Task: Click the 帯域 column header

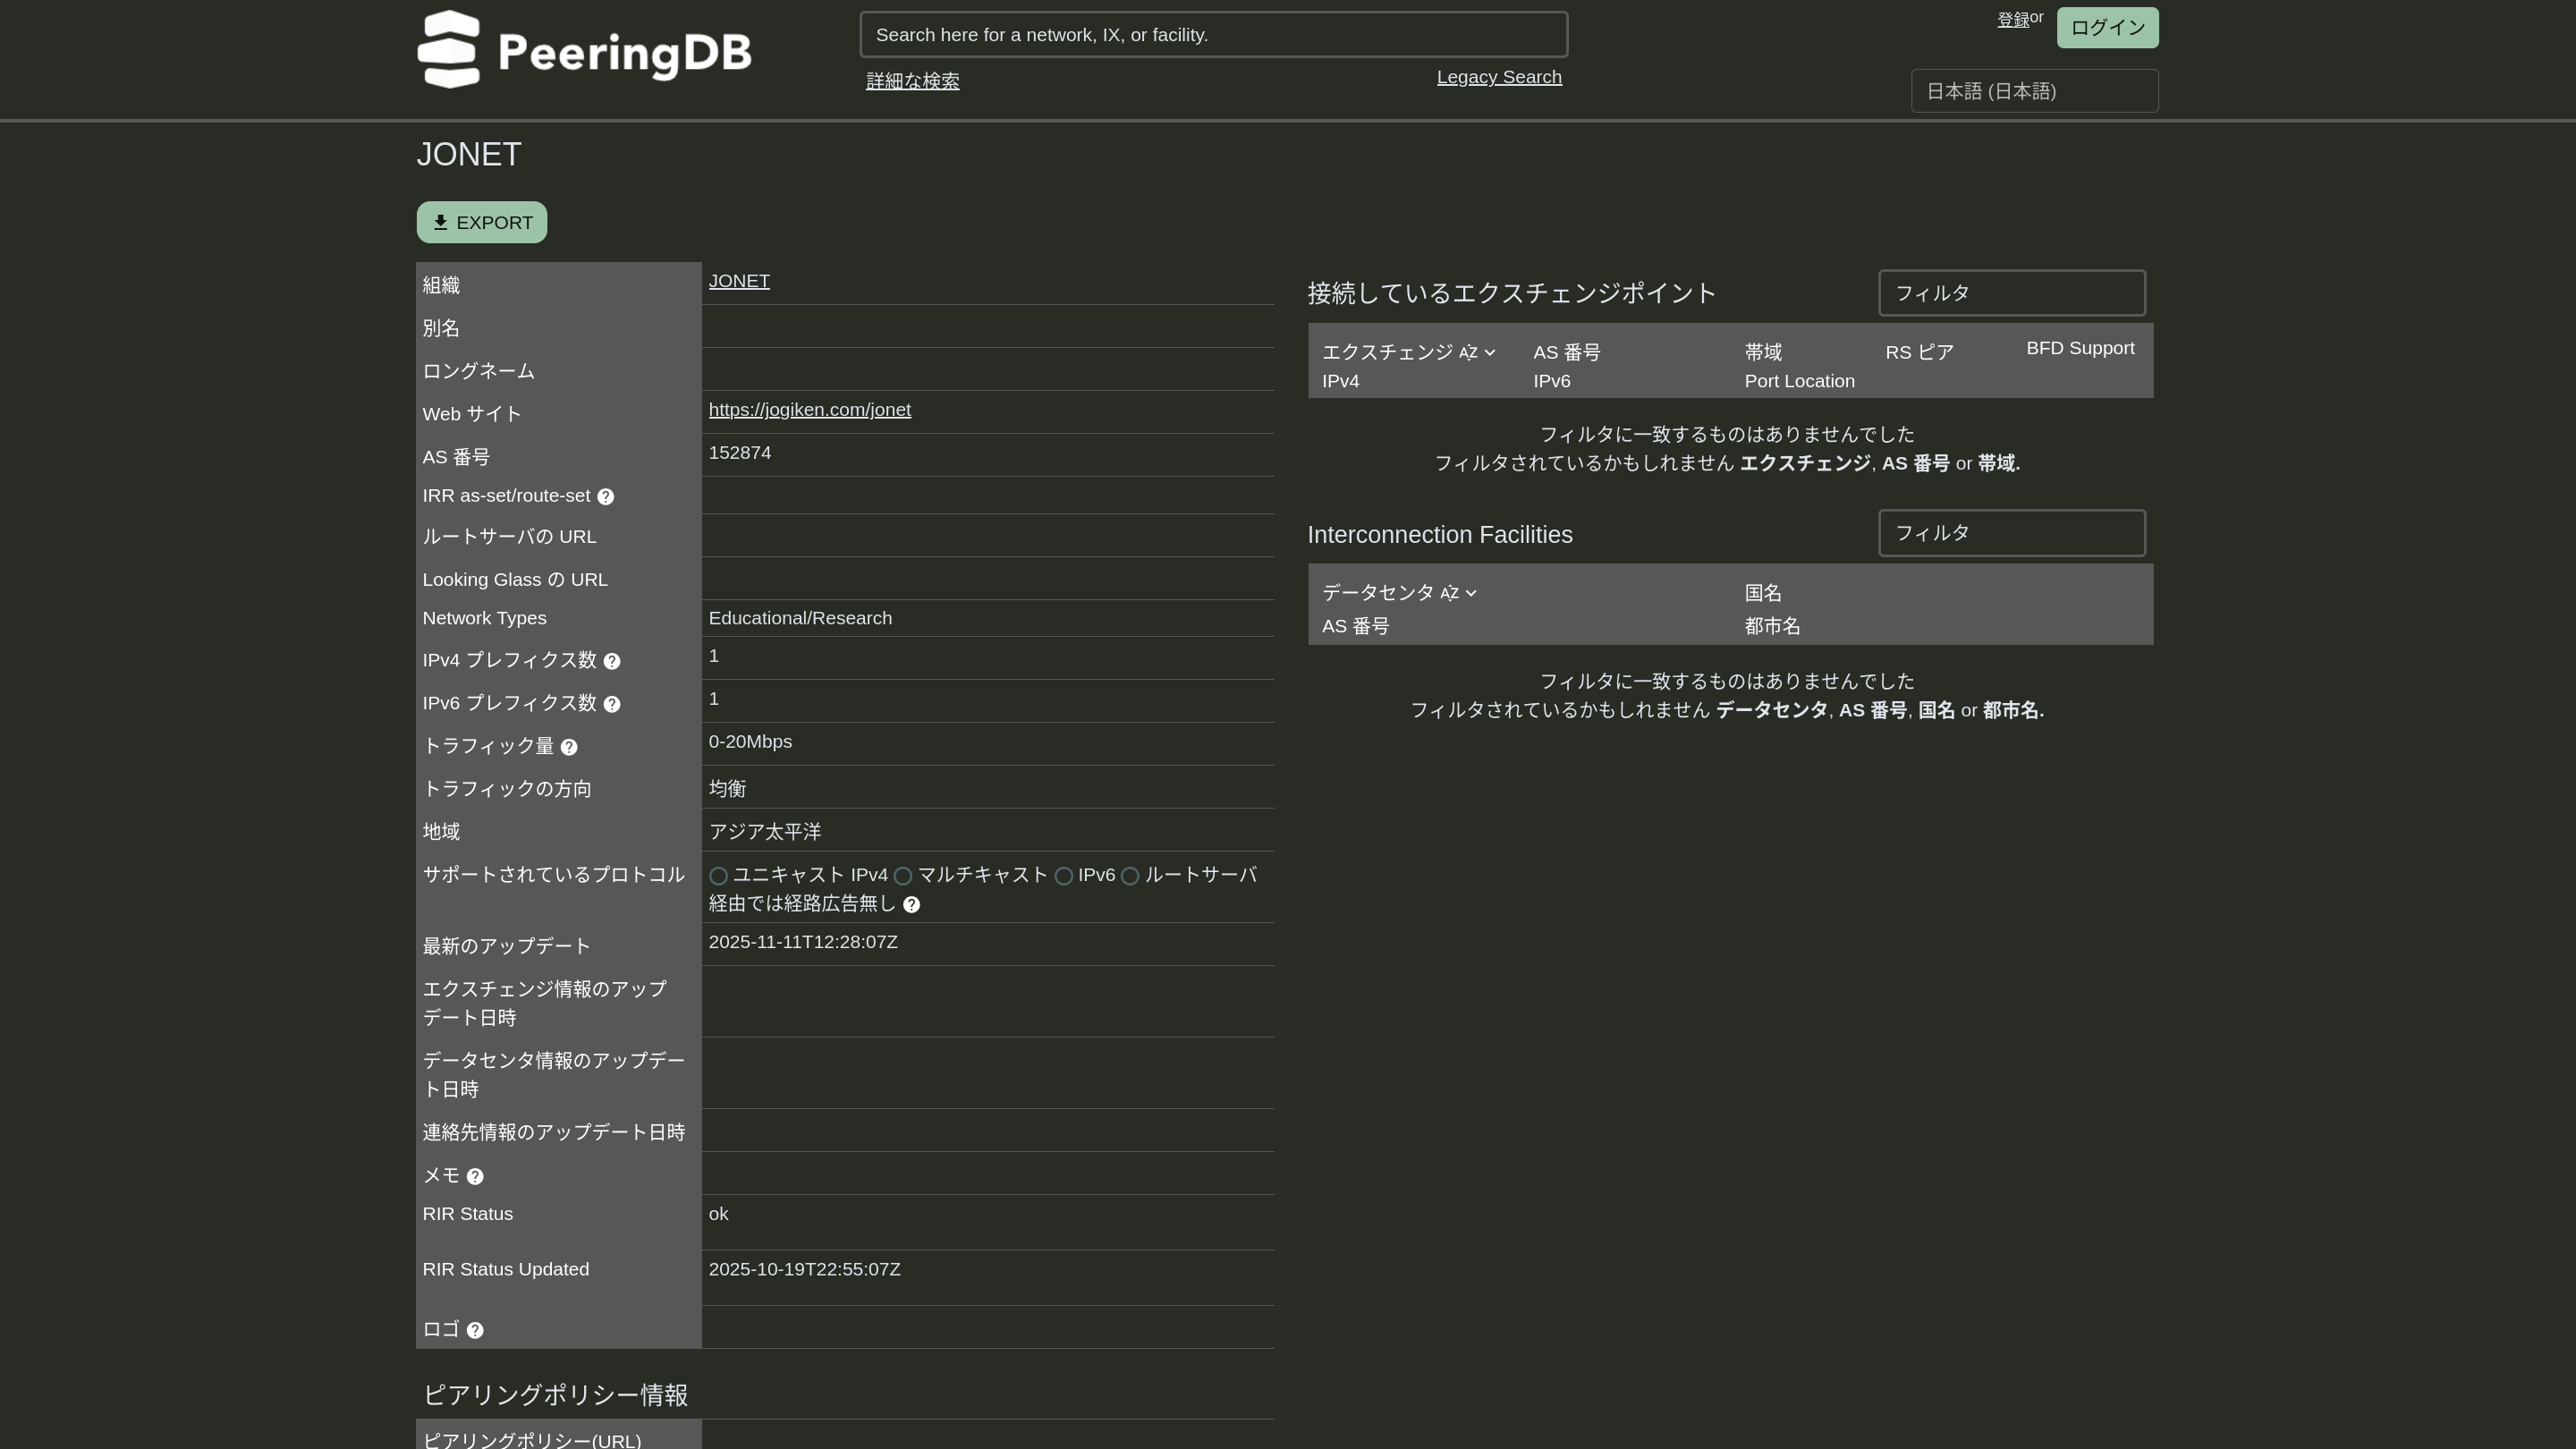Action: (1763, 352)
